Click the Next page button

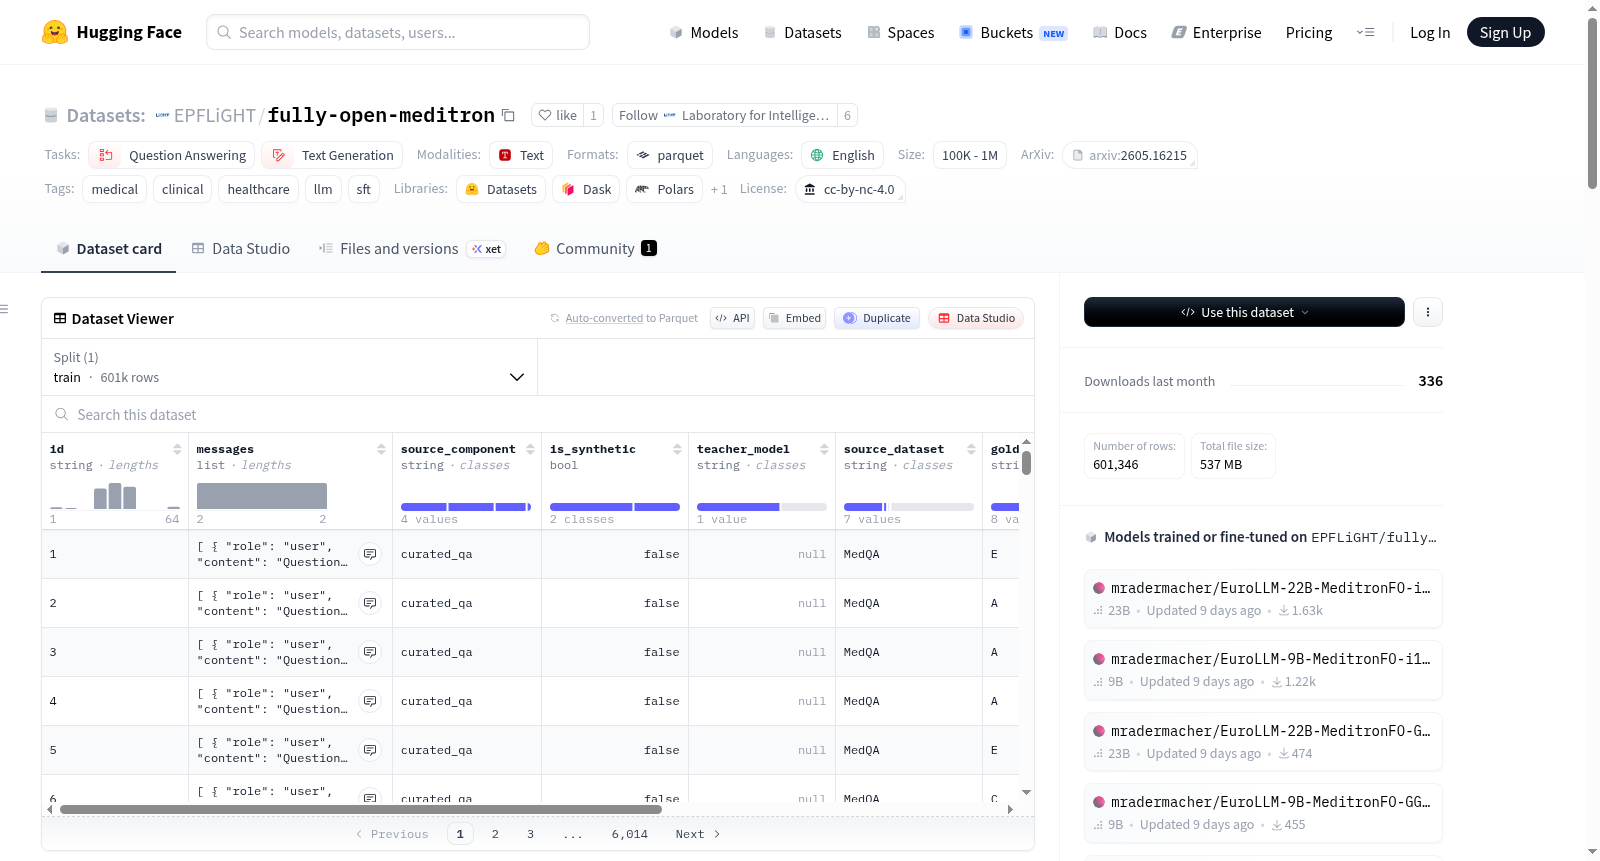(x=697, y=834)
